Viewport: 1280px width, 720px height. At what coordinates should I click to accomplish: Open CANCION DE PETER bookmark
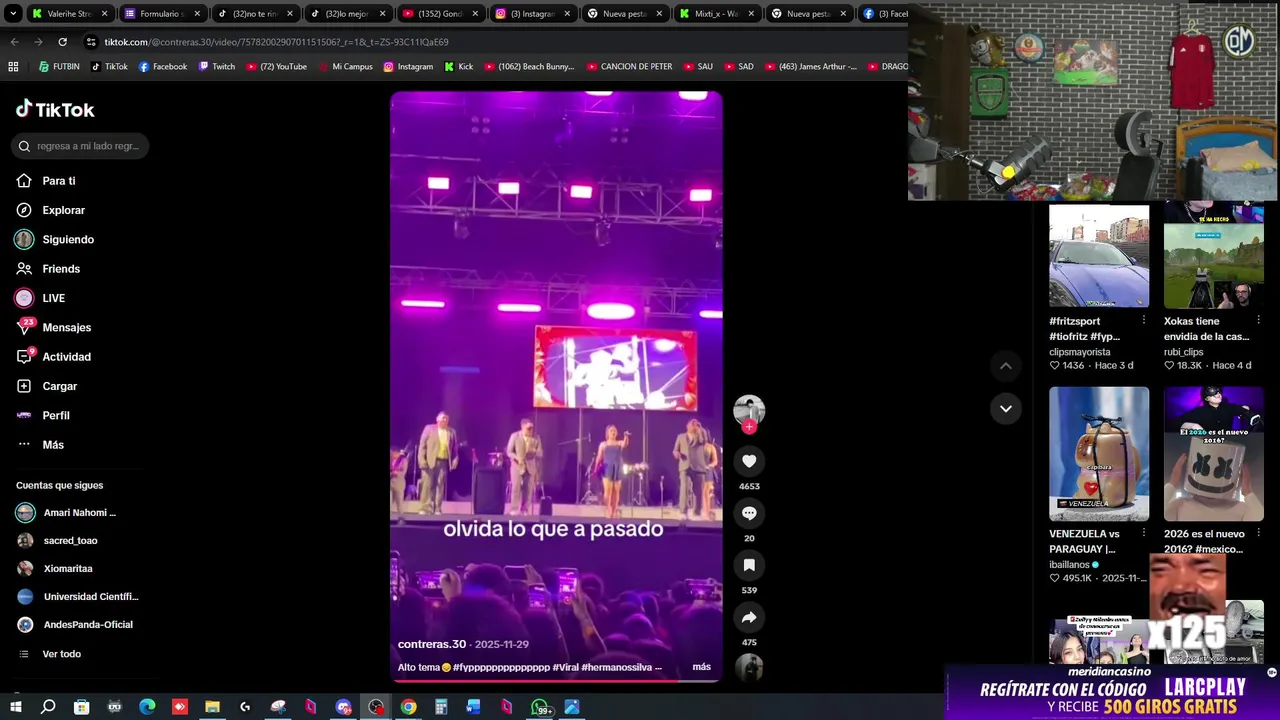[x=629, y=67]
